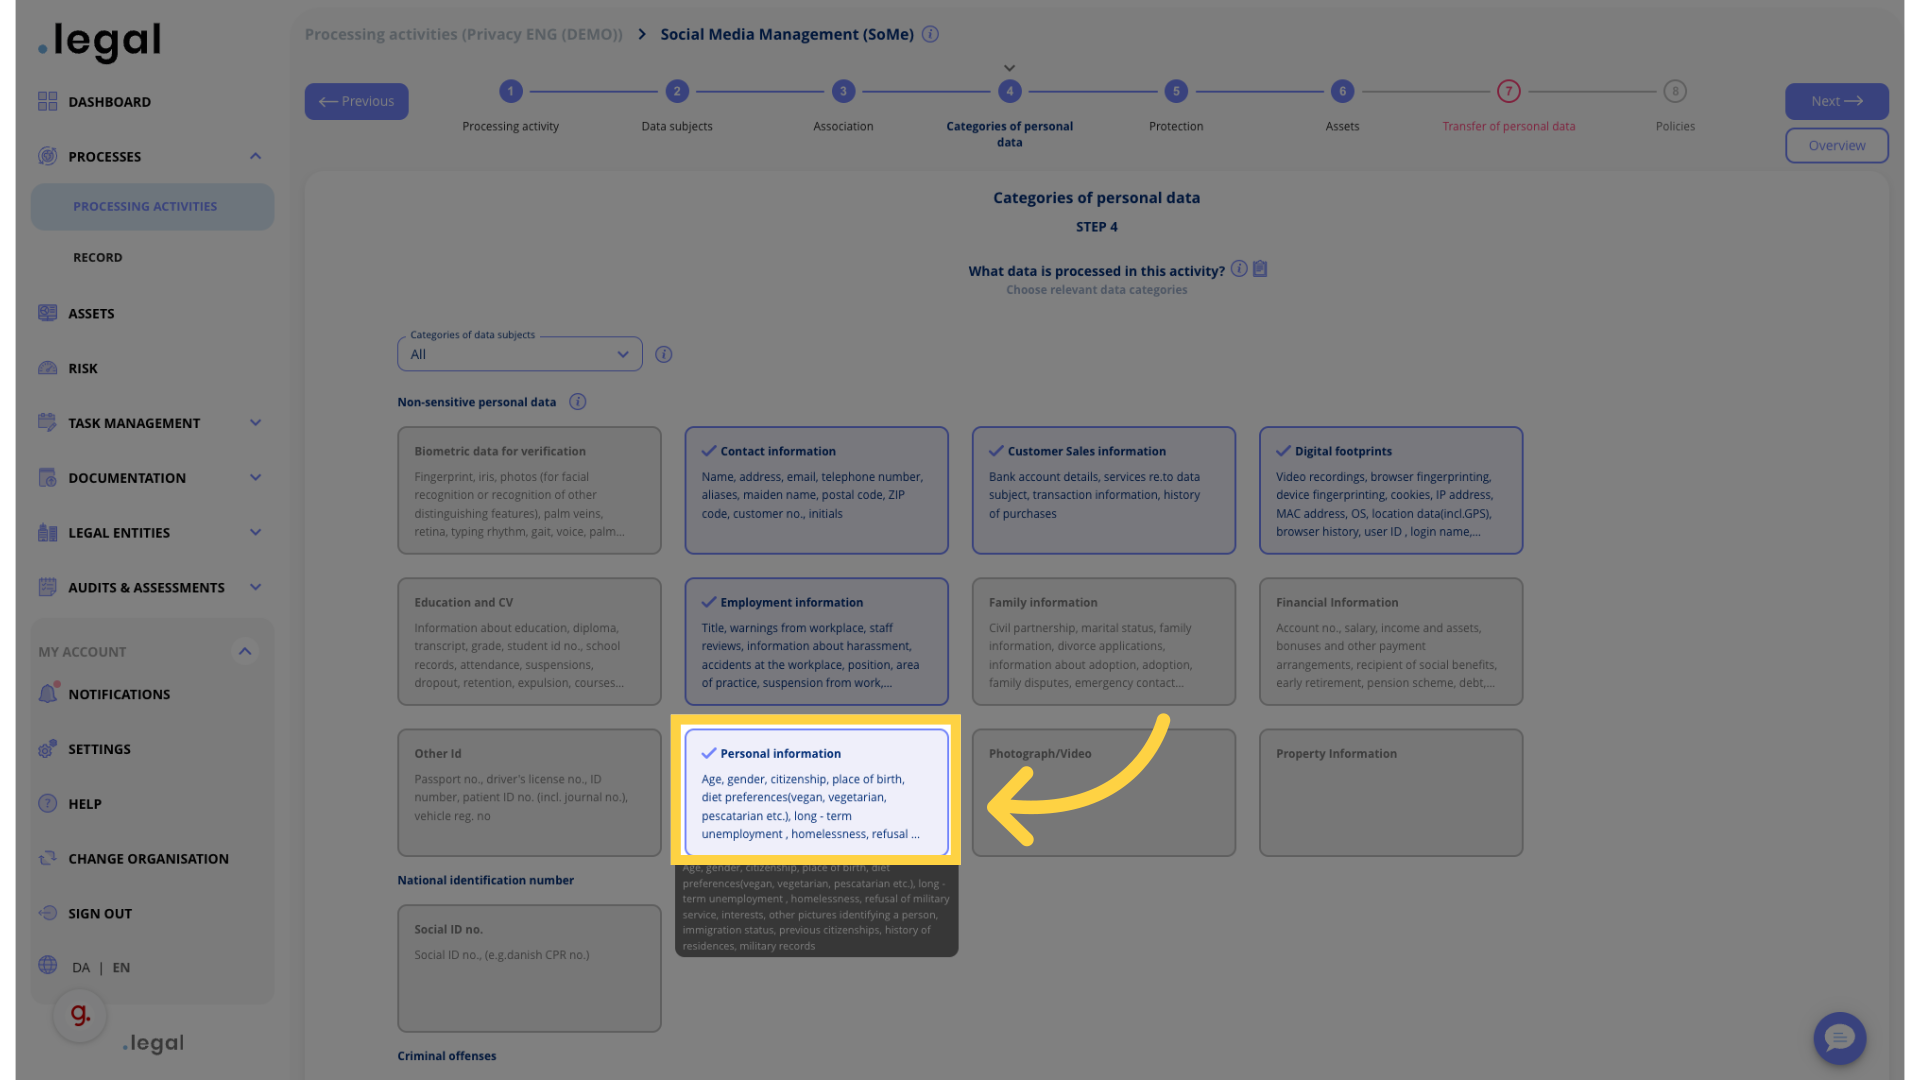Click the Processes icon in sidebar
The width and height of the screenshot is (1920, 1080).
(x=46, y=156)
